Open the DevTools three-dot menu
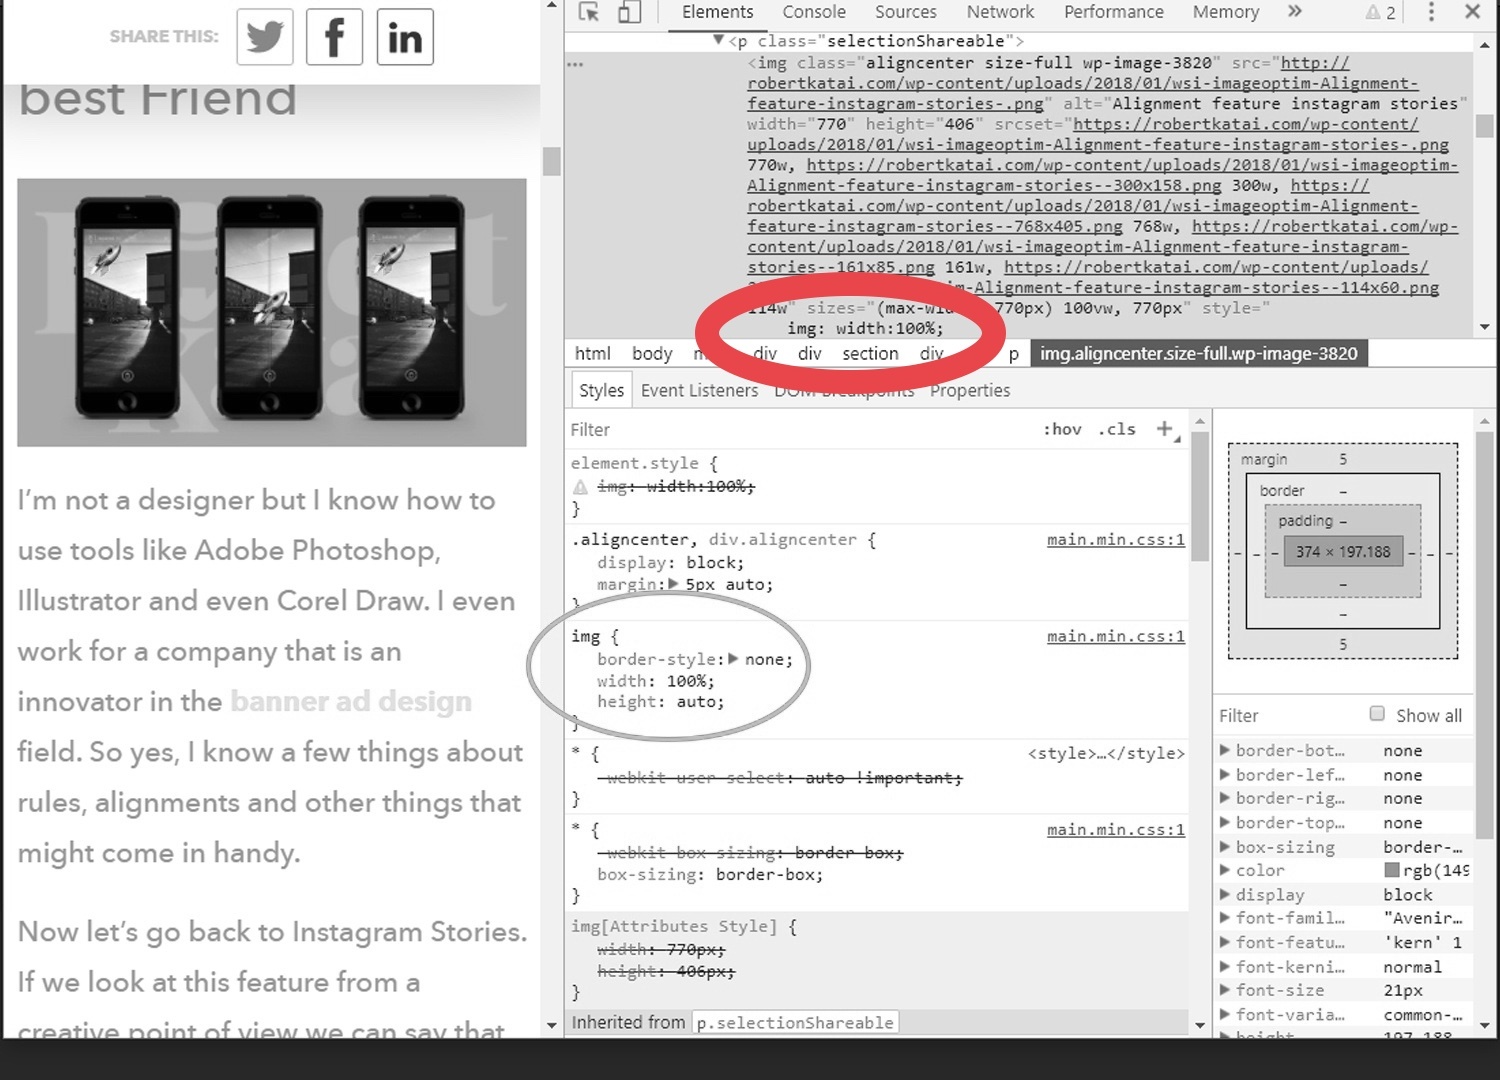 (1431, 12)
